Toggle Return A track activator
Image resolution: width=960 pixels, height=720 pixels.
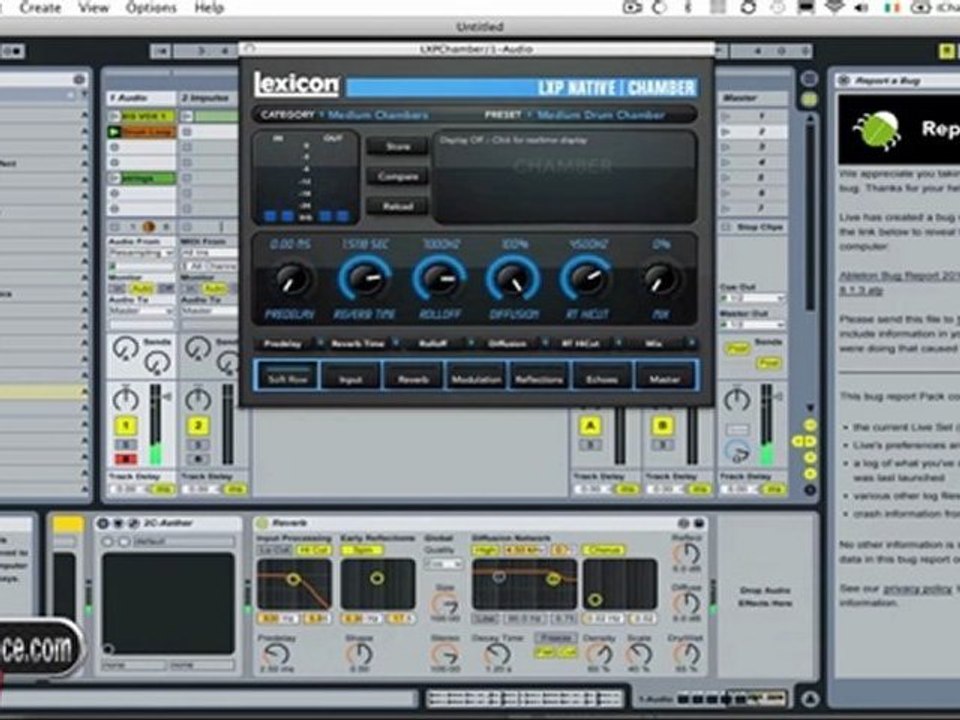point(590,426)
